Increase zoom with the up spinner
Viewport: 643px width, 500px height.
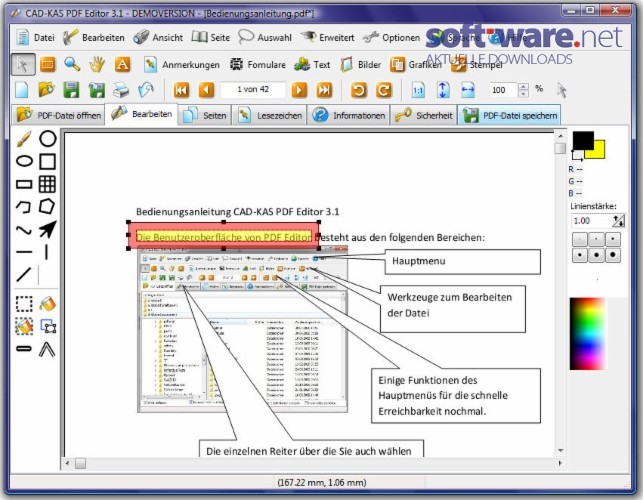tap(523, 87)
